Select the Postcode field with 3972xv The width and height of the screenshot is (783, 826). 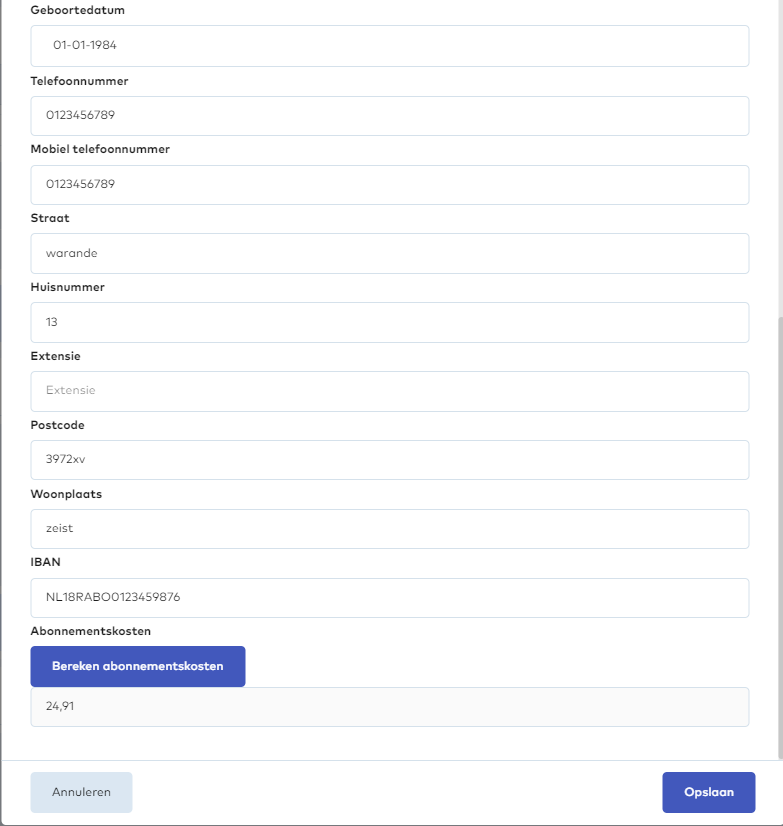[389, 460]
